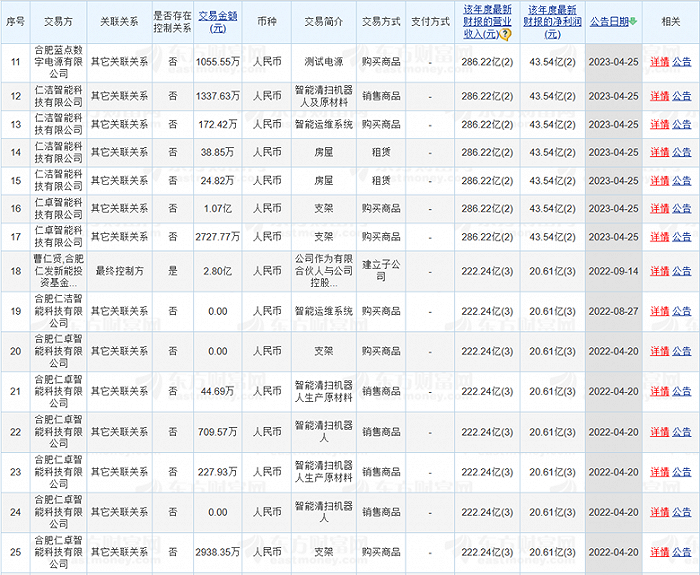Image resolution: width=700 pixels, height=575 pixels.
Task: Open 公告 for row 11 合肥蓝点数字电源
Action: 682,62
